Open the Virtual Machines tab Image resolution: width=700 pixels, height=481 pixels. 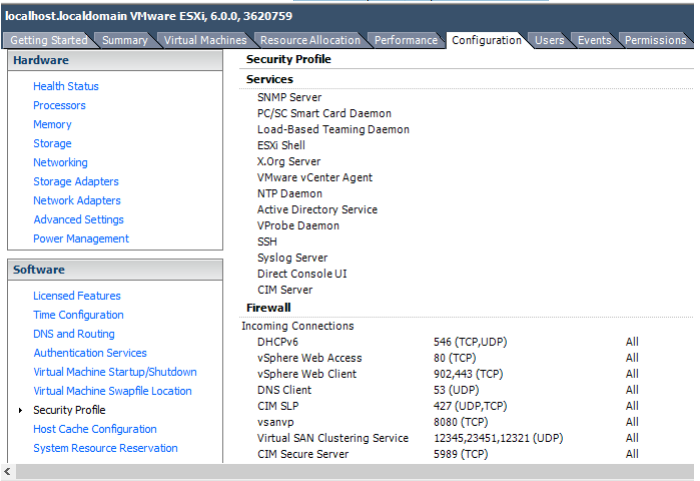point(205,40)
